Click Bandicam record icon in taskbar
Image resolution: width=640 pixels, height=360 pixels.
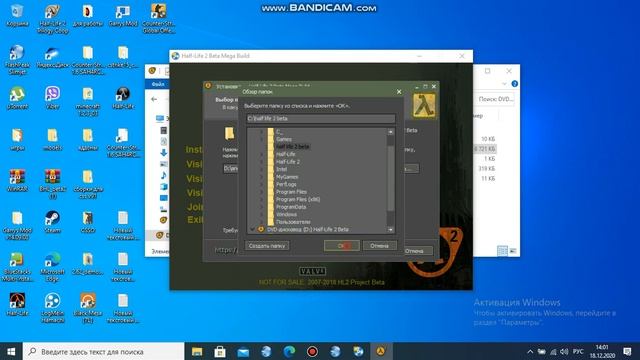312,351
